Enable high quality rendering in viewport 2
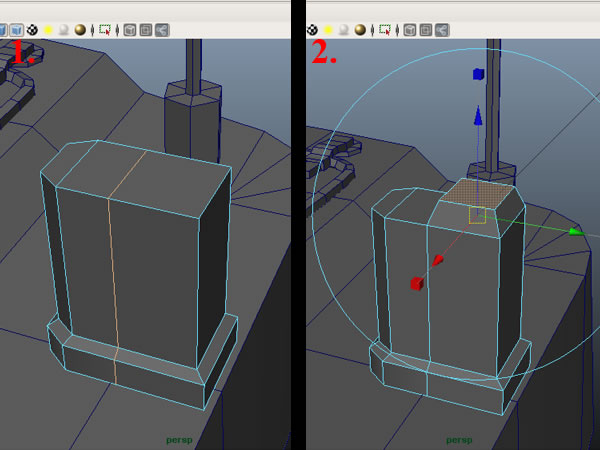 click(360, 30)
